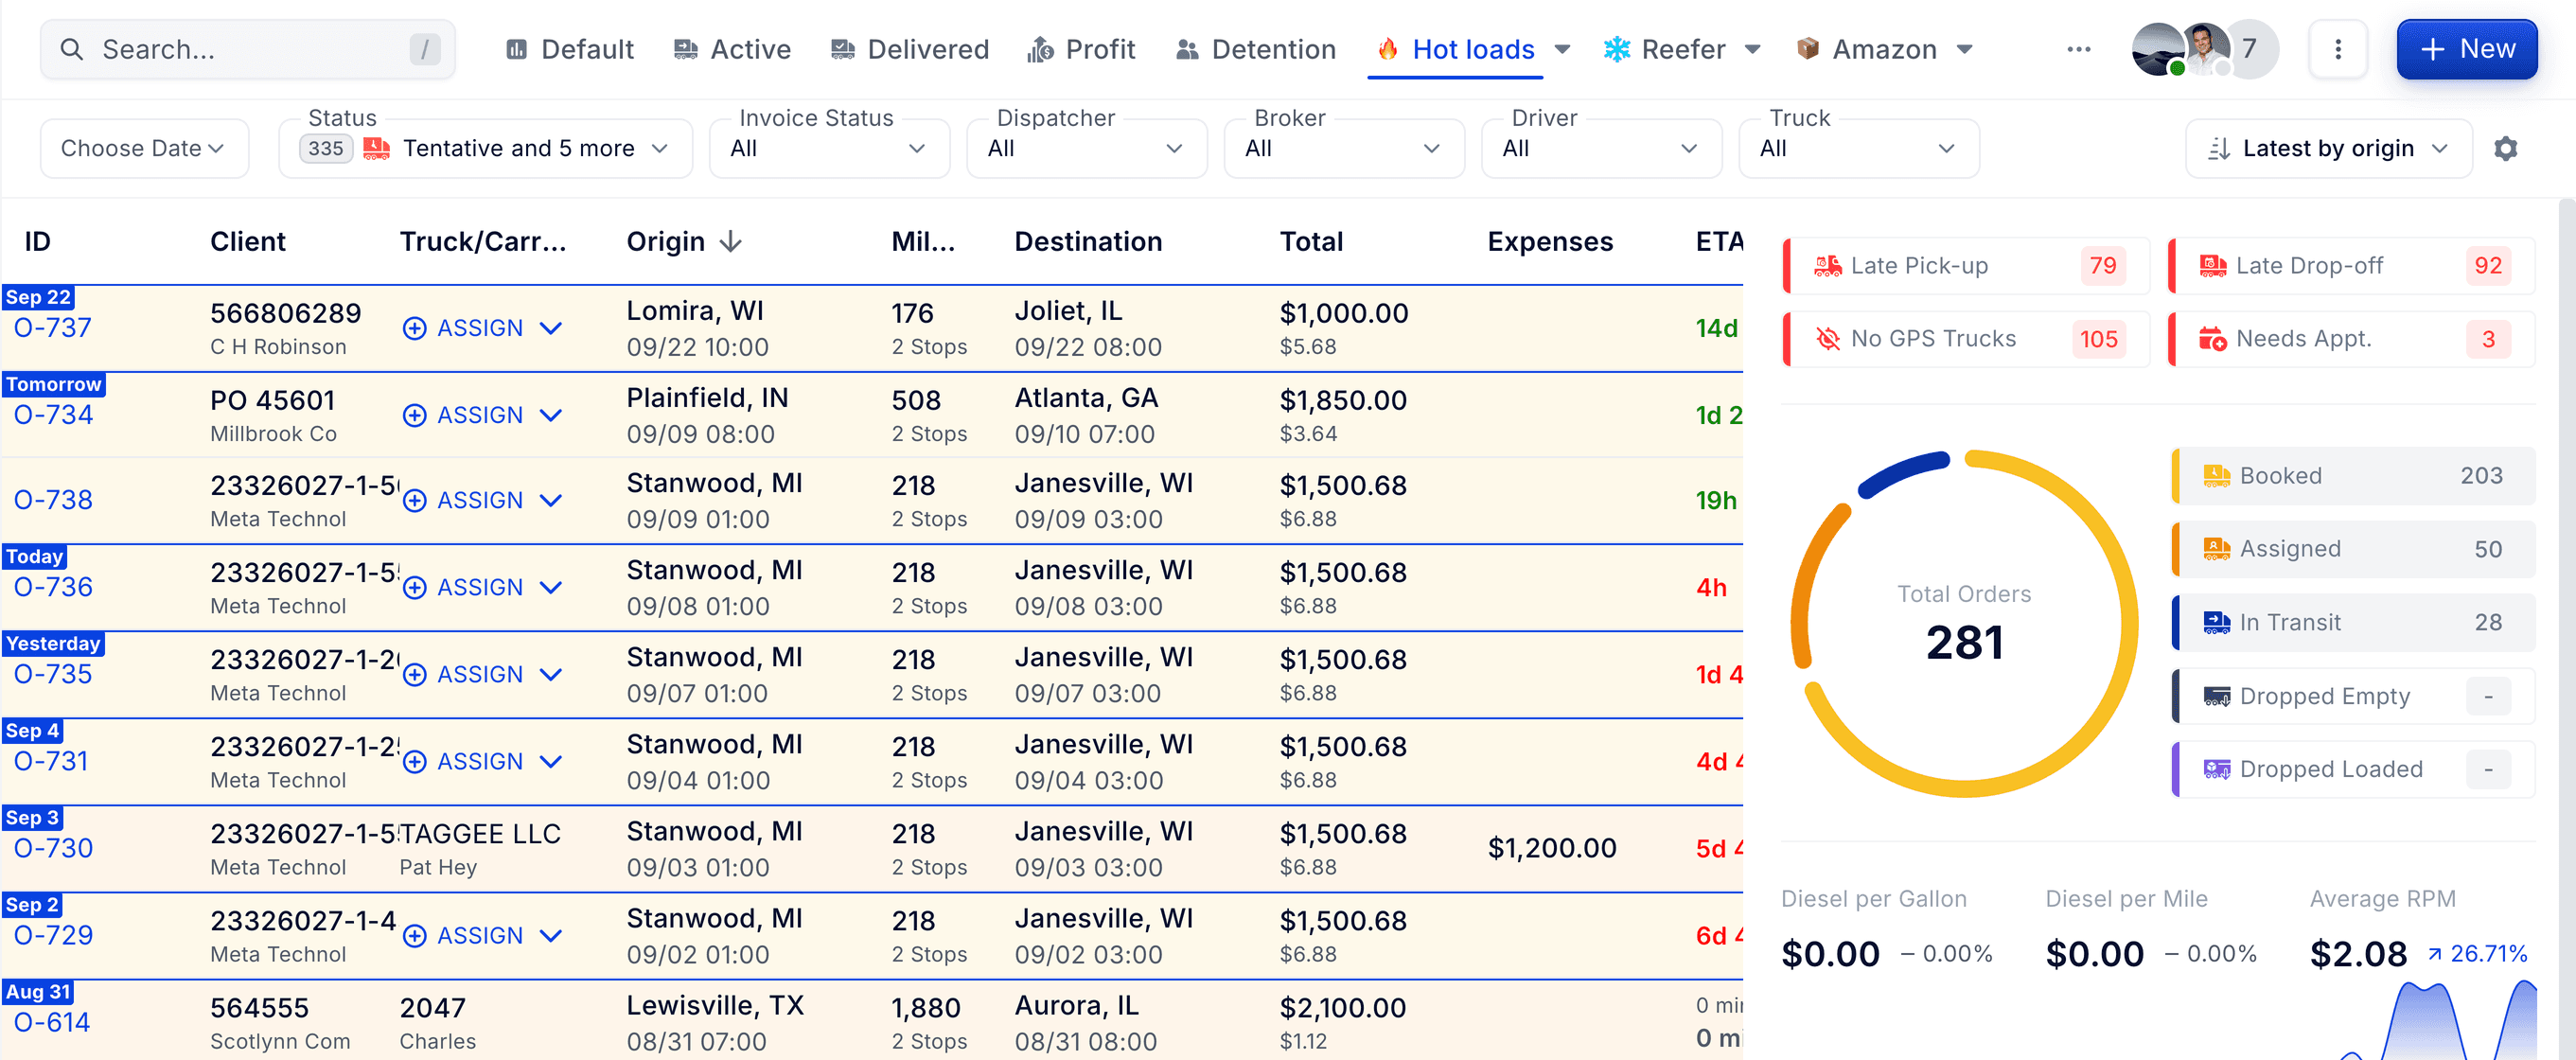Click the search magnifier icon
This screenshot has height=1060, width=2576.
pyautogui.click(x=71, y=49)
